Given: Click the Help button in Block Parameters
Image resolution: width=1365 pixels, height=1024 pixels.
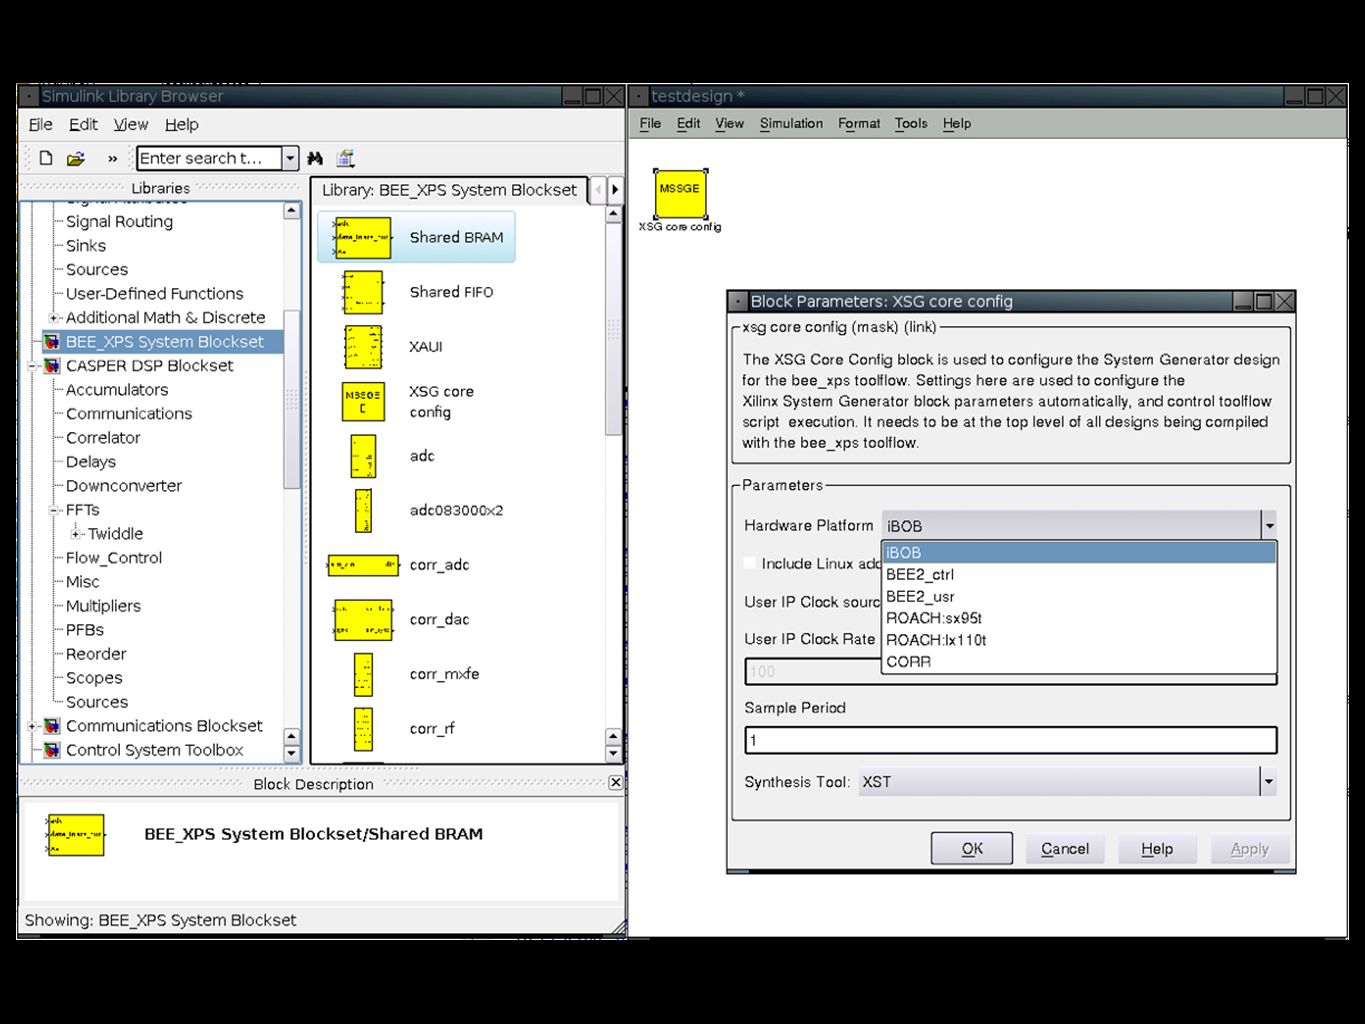Looking at the screenshot, I should tap(1157, 848).
